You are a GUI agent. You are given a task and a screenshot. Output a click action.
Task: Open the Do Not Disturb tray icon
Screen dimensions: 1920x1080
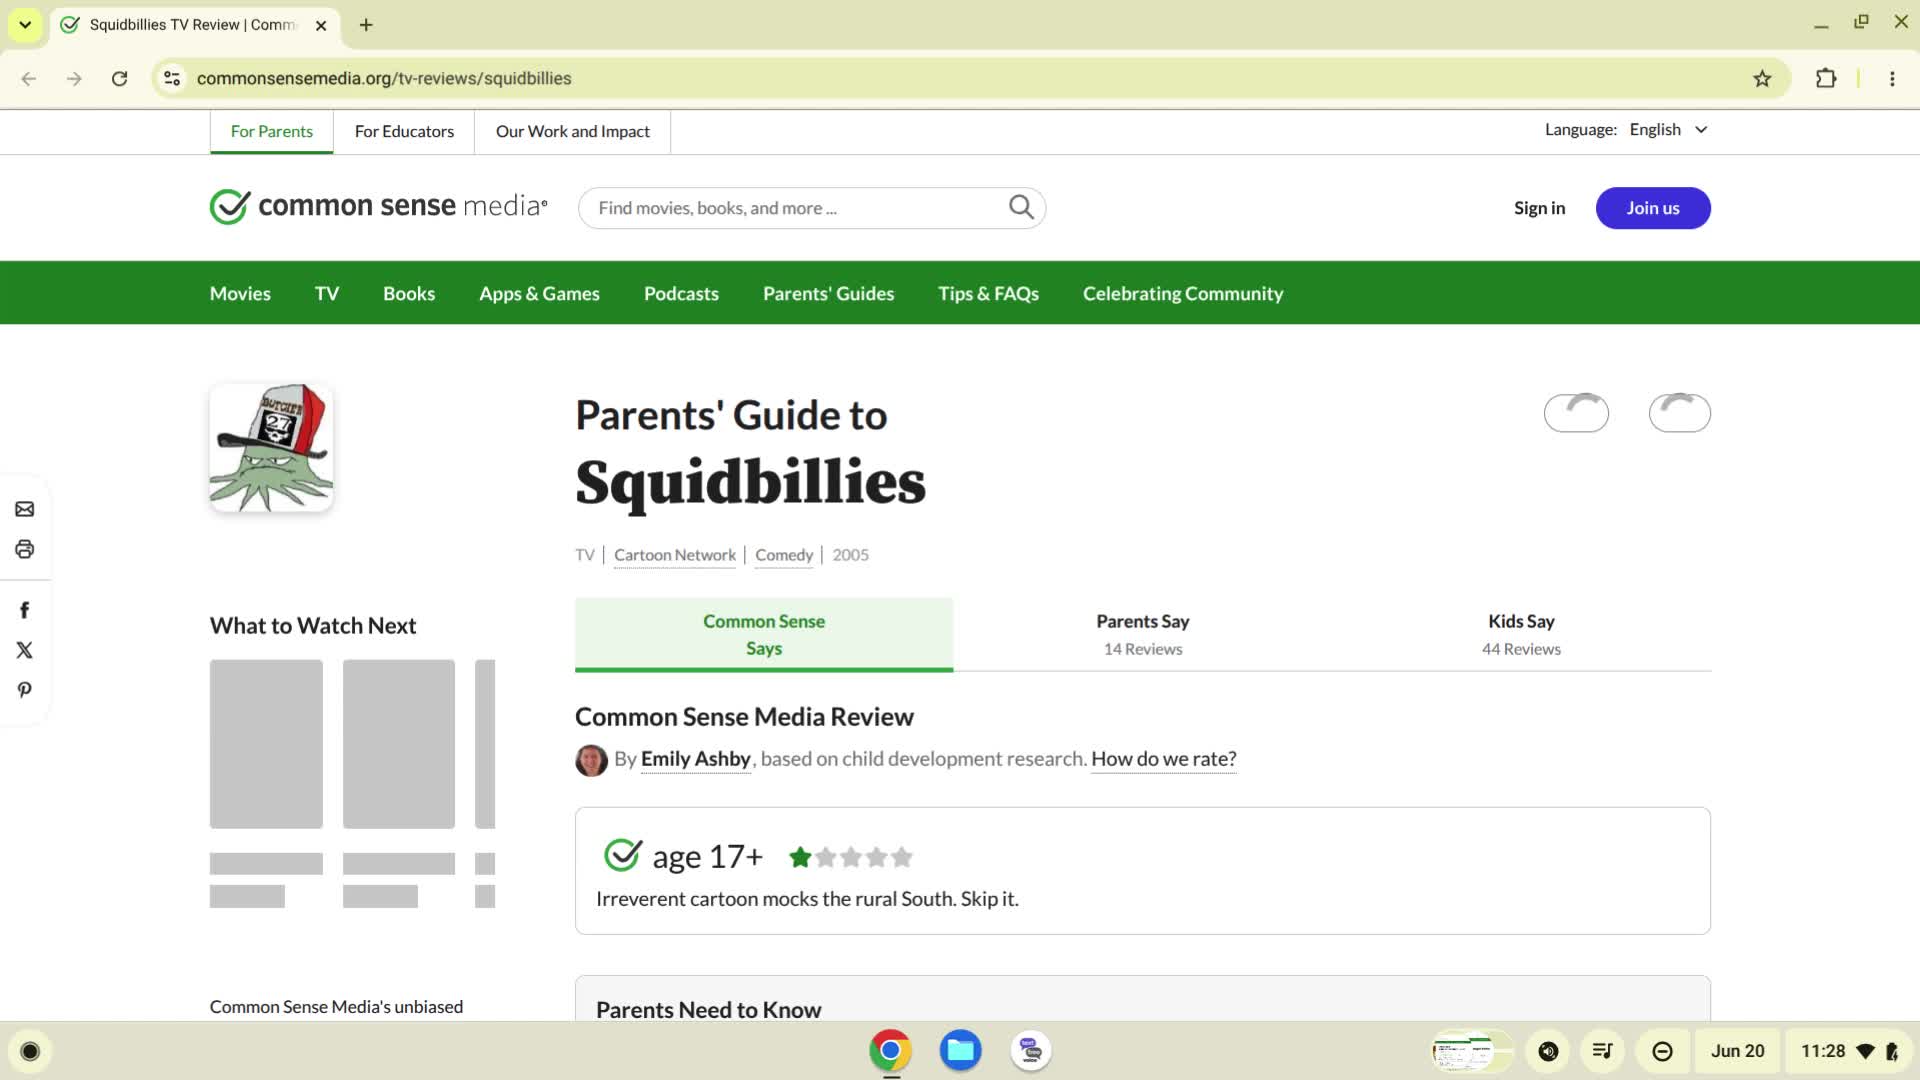1662,1051
